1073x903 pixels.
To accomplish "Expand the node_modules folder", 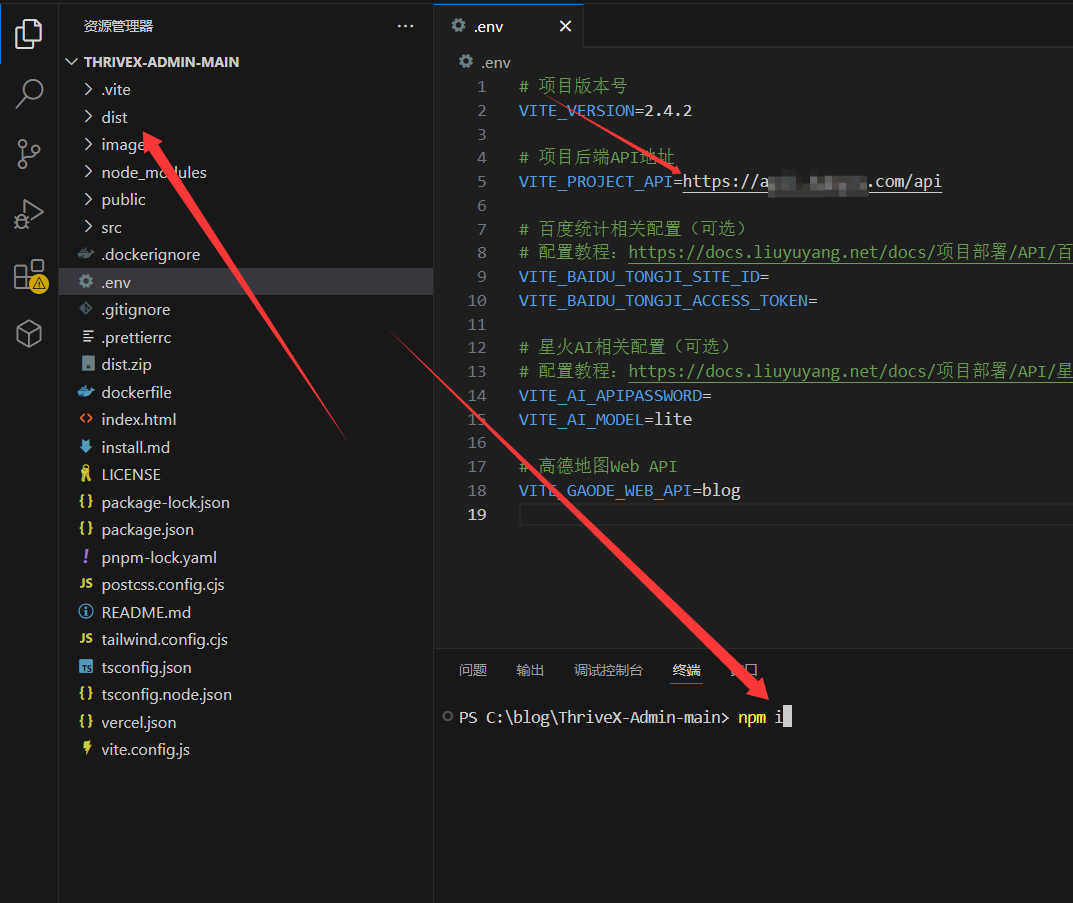I will (x=88, y=172).
